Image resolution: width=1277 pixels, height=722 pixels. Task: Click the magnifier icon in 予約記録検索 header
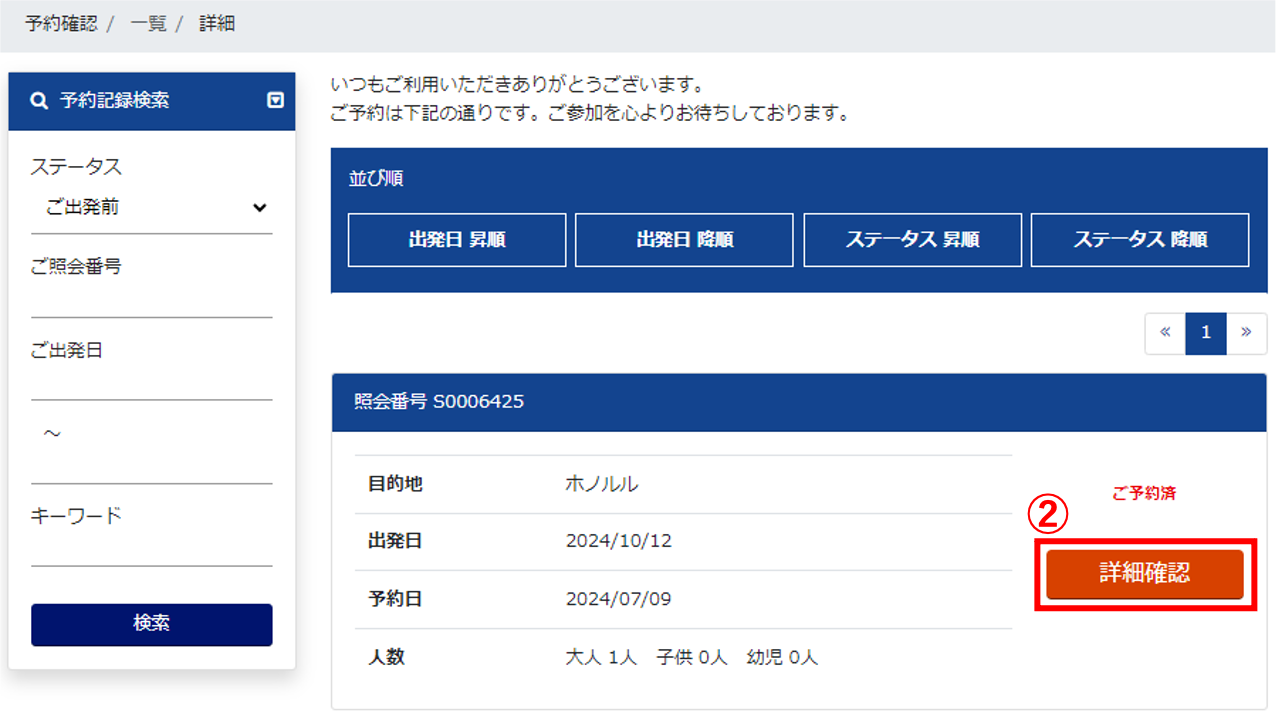pos(39,101)
